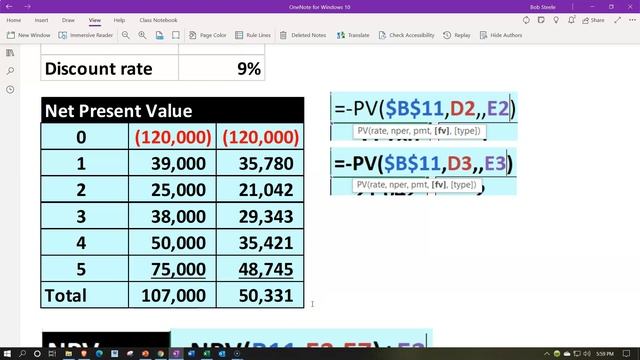The height and width of the screenshot is (360, 640).
Task: Open the more options ellipsis menu
Action: [632, 20]
